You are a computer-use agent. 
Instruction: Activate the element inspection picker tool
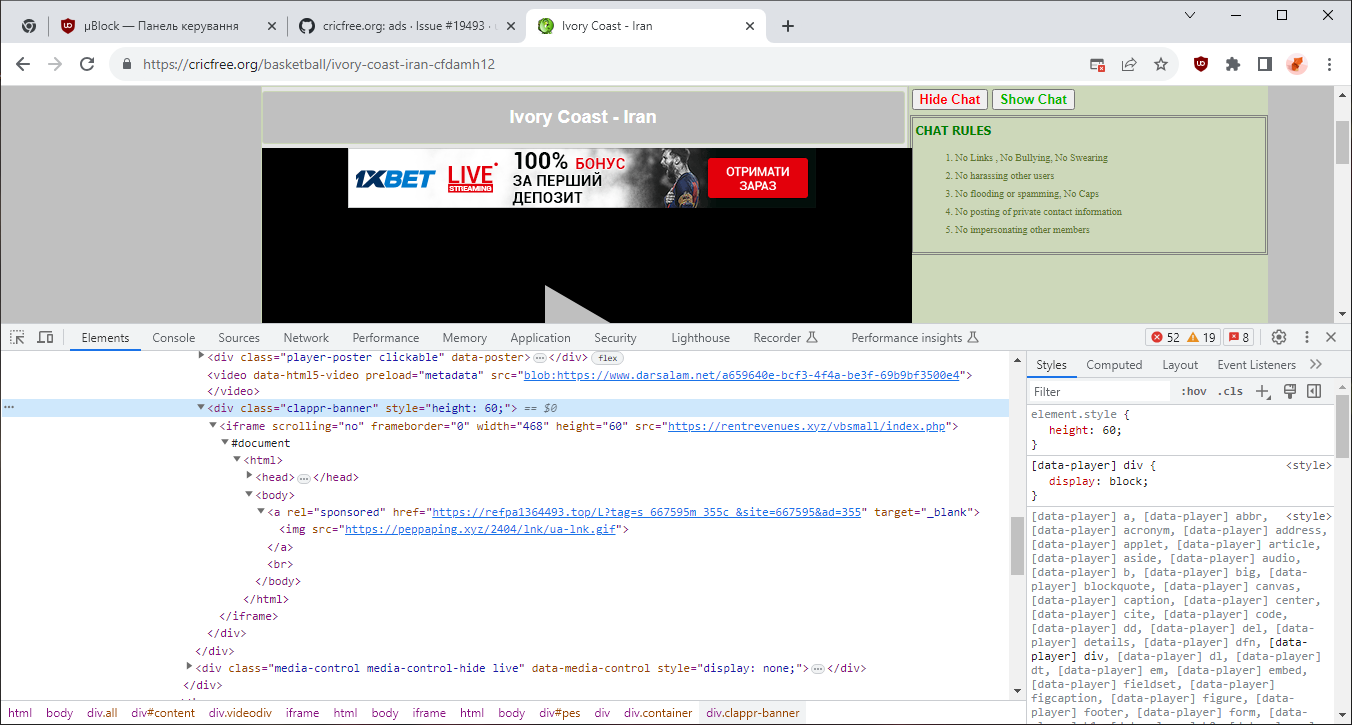point(16,337)
